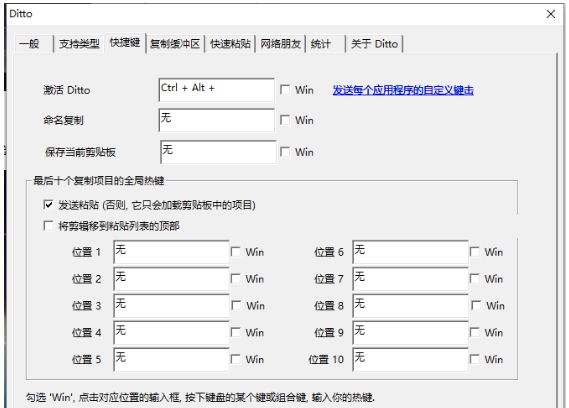Click the 位置 2 hotkey field
Screen dimensions: 569x408
point(171,279)
